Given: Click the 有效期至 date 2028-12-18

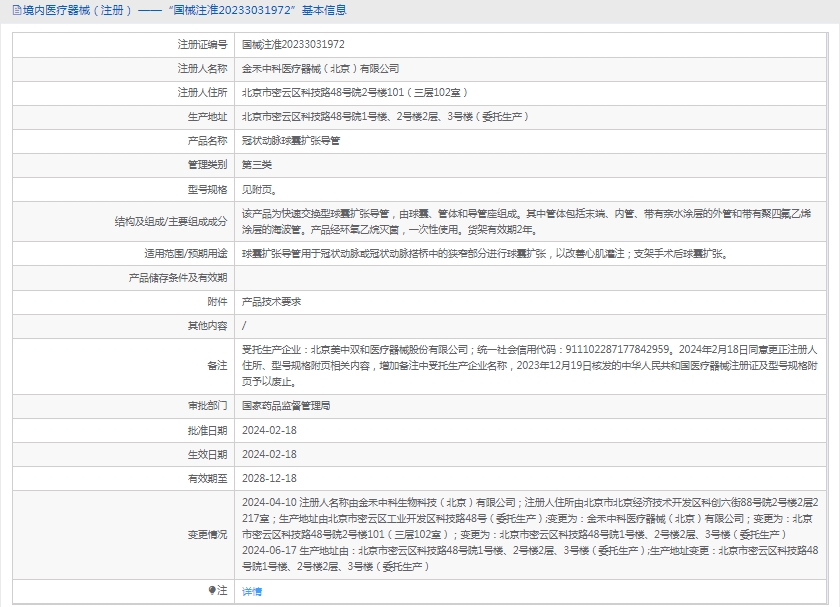Looking at the screenshot, I should (x=269, y=478).
